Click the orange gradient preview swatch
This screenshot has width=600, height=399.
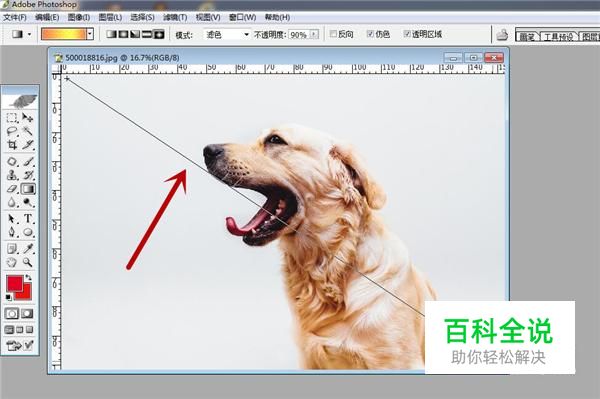tap(64, 34)
